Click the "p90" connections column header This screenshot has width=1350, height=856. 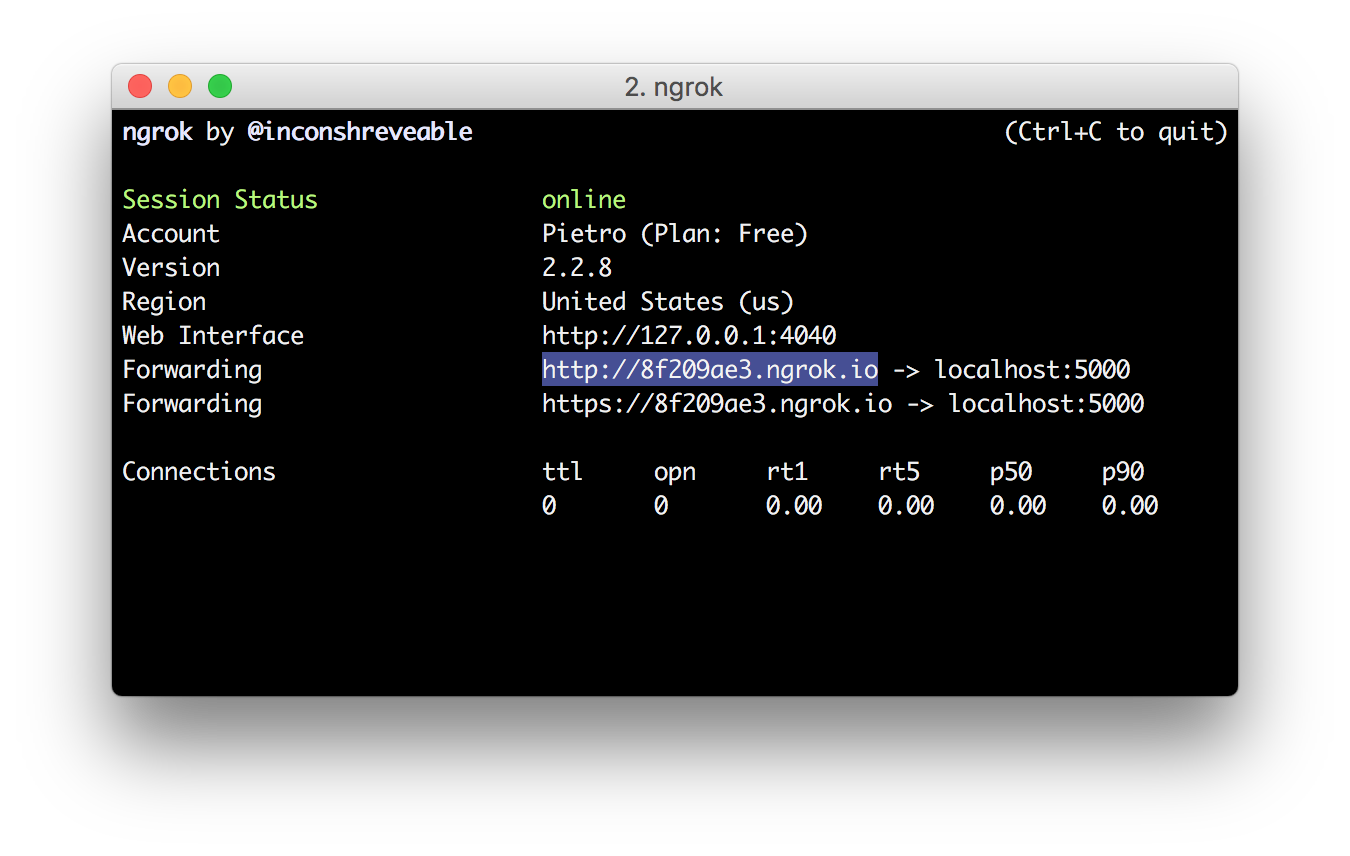(x=1122, y=472)
